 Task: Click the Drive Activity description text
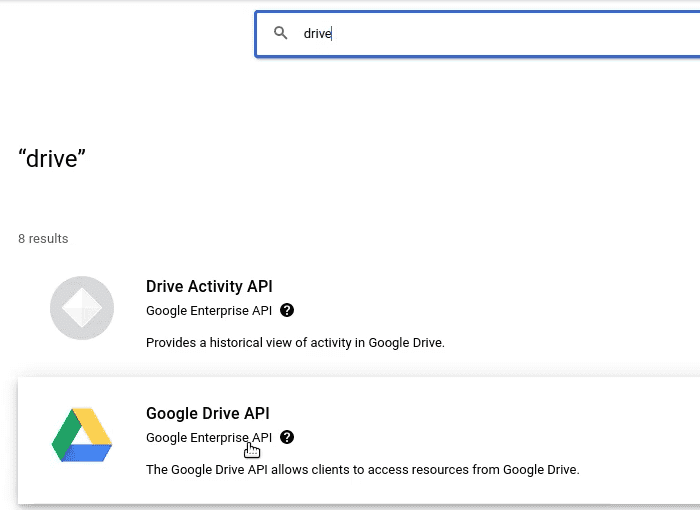coord(295,343)
